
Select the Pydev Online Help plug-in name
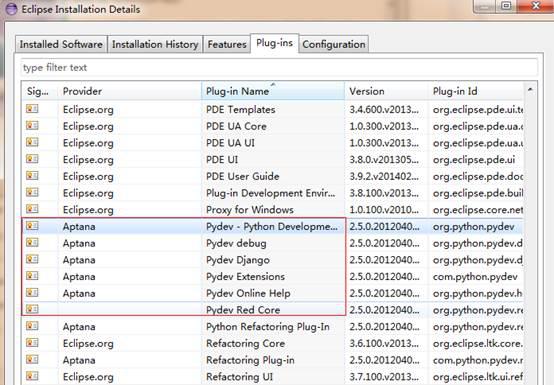point(248,293)
